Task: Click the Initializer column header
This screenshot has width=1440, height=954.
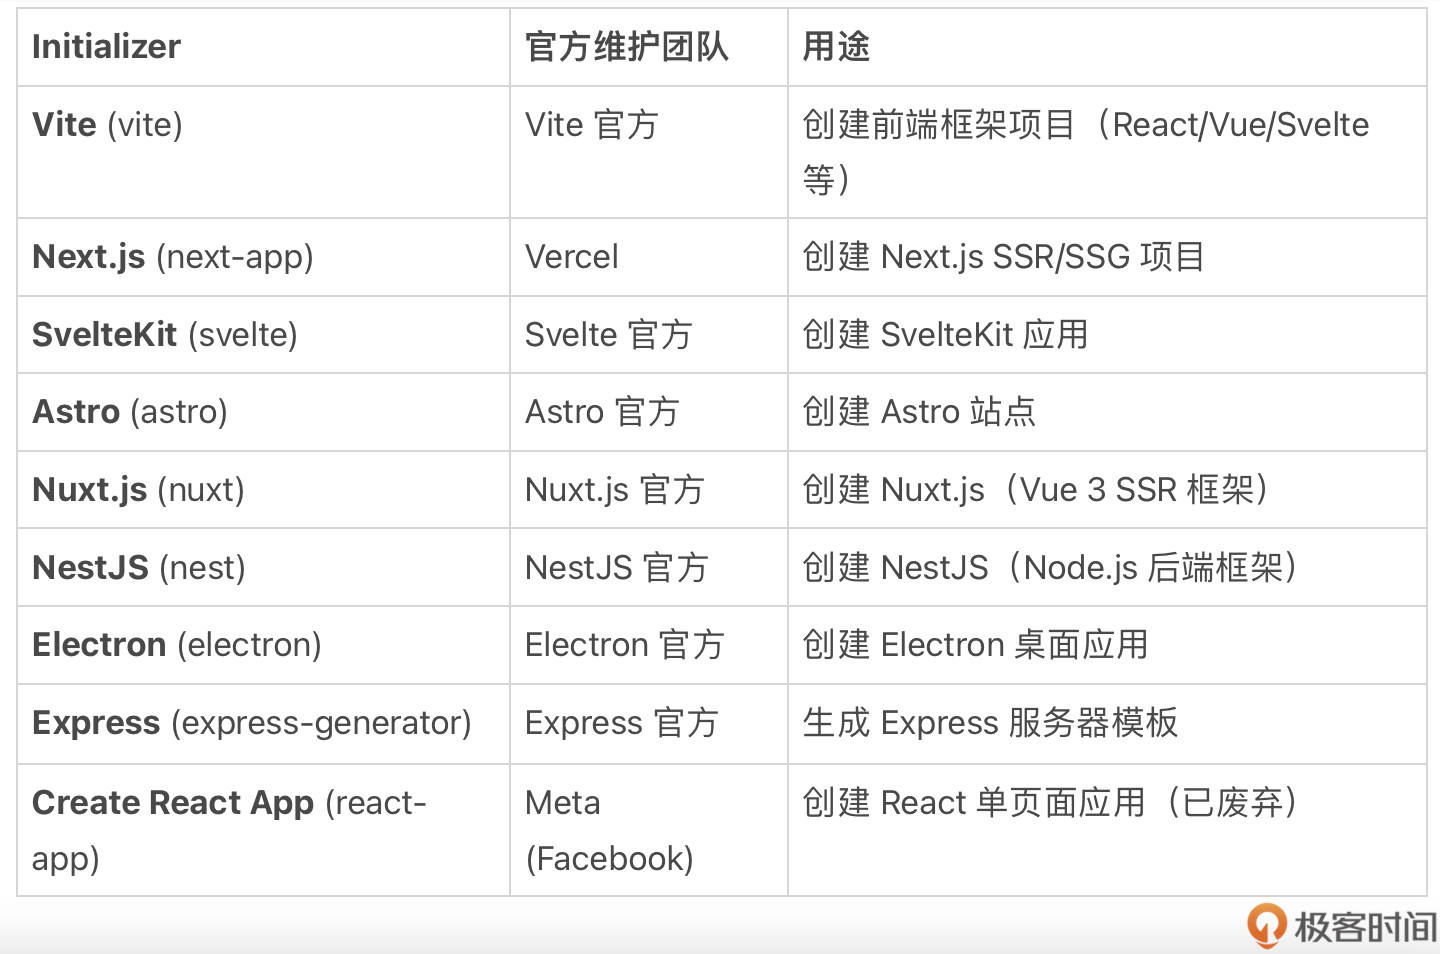Action: 106,47
